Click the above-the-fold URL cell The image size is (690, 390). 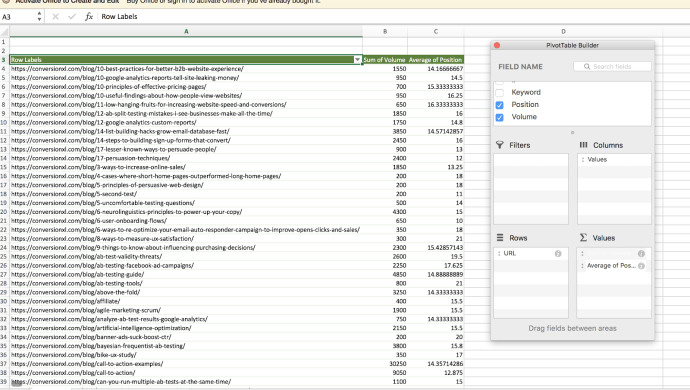pyautogui.click(x=186, y=292)
